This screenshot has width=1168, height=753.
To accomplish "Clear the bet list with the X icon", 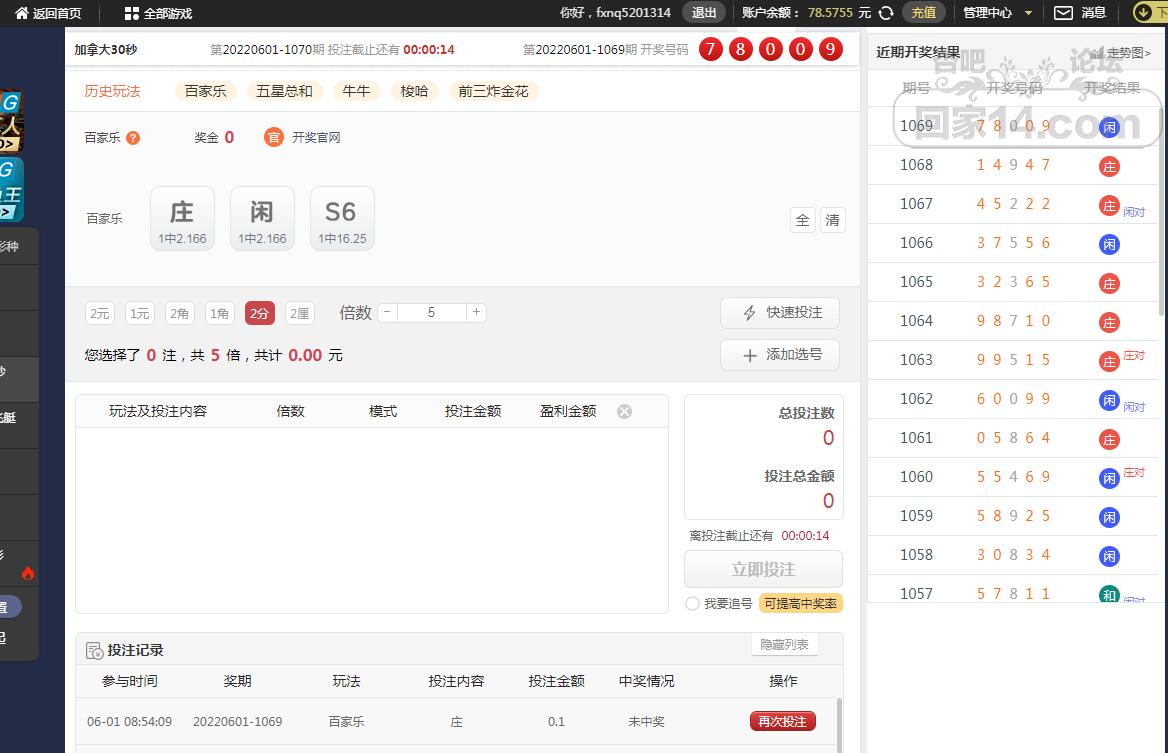I will 624,411.
